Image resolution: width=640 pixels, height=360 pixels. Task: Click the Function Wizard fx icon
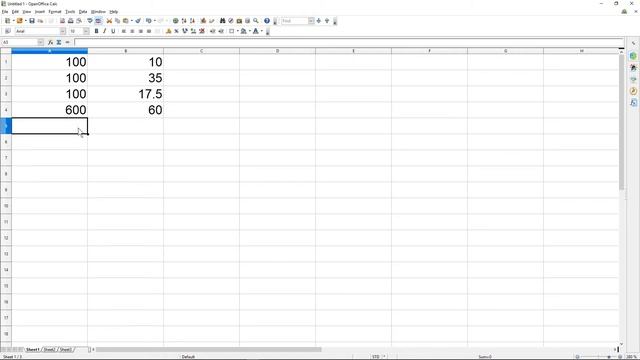[51, 42]
